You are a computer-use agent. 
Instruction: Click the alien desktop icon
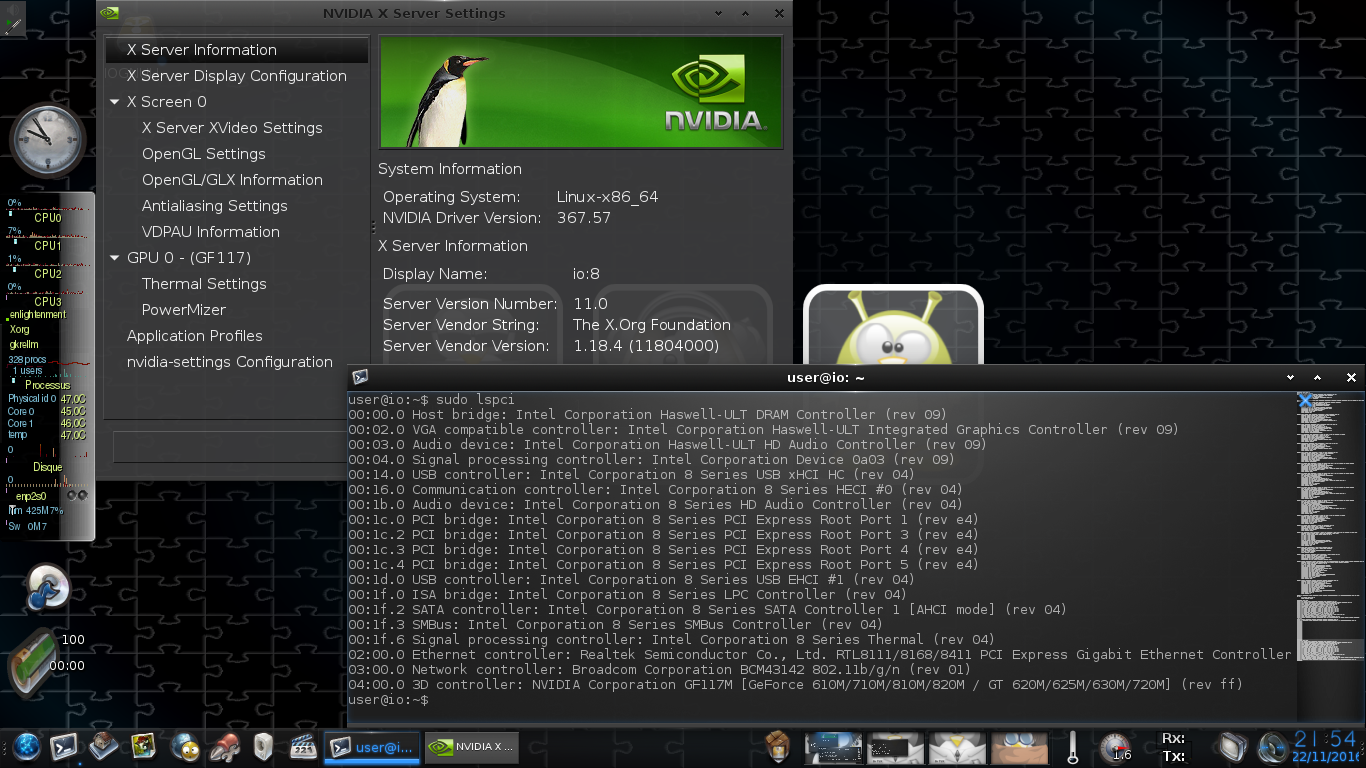point(893,327)
